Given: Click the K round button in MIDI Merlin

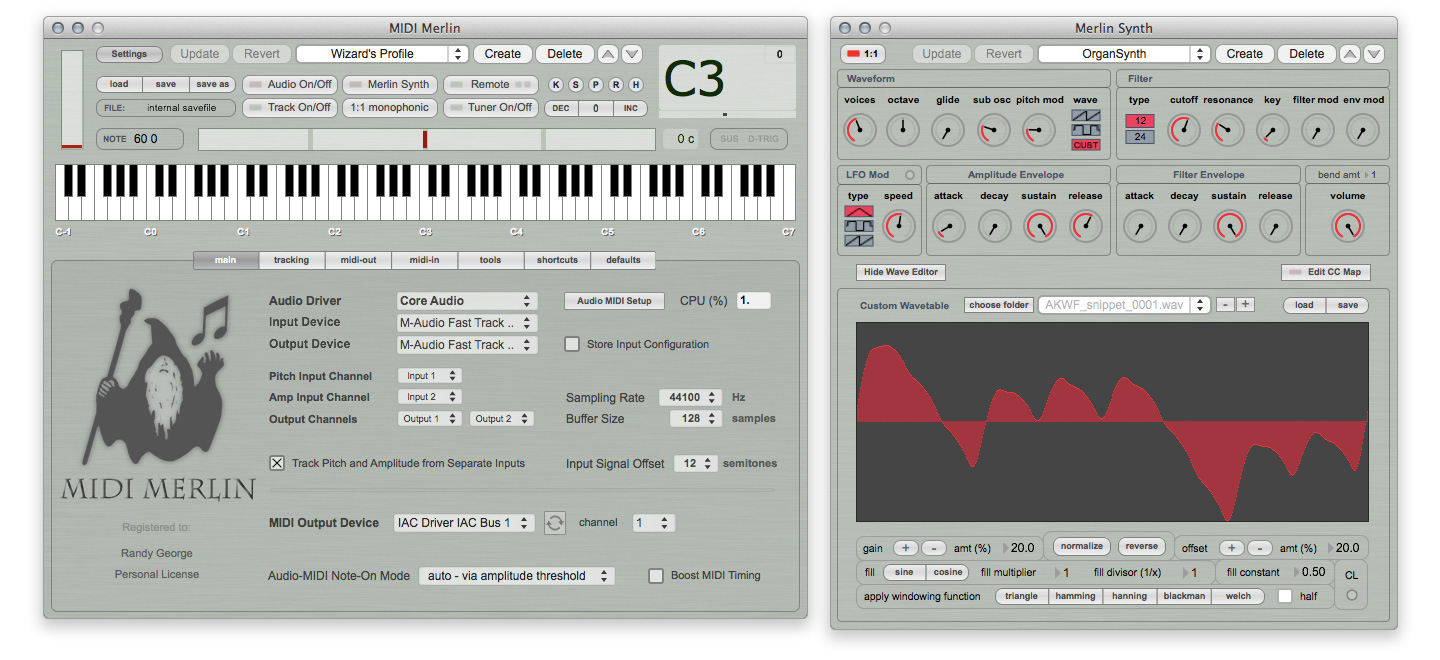Looking at the screenshot, I should pos(557,85).
